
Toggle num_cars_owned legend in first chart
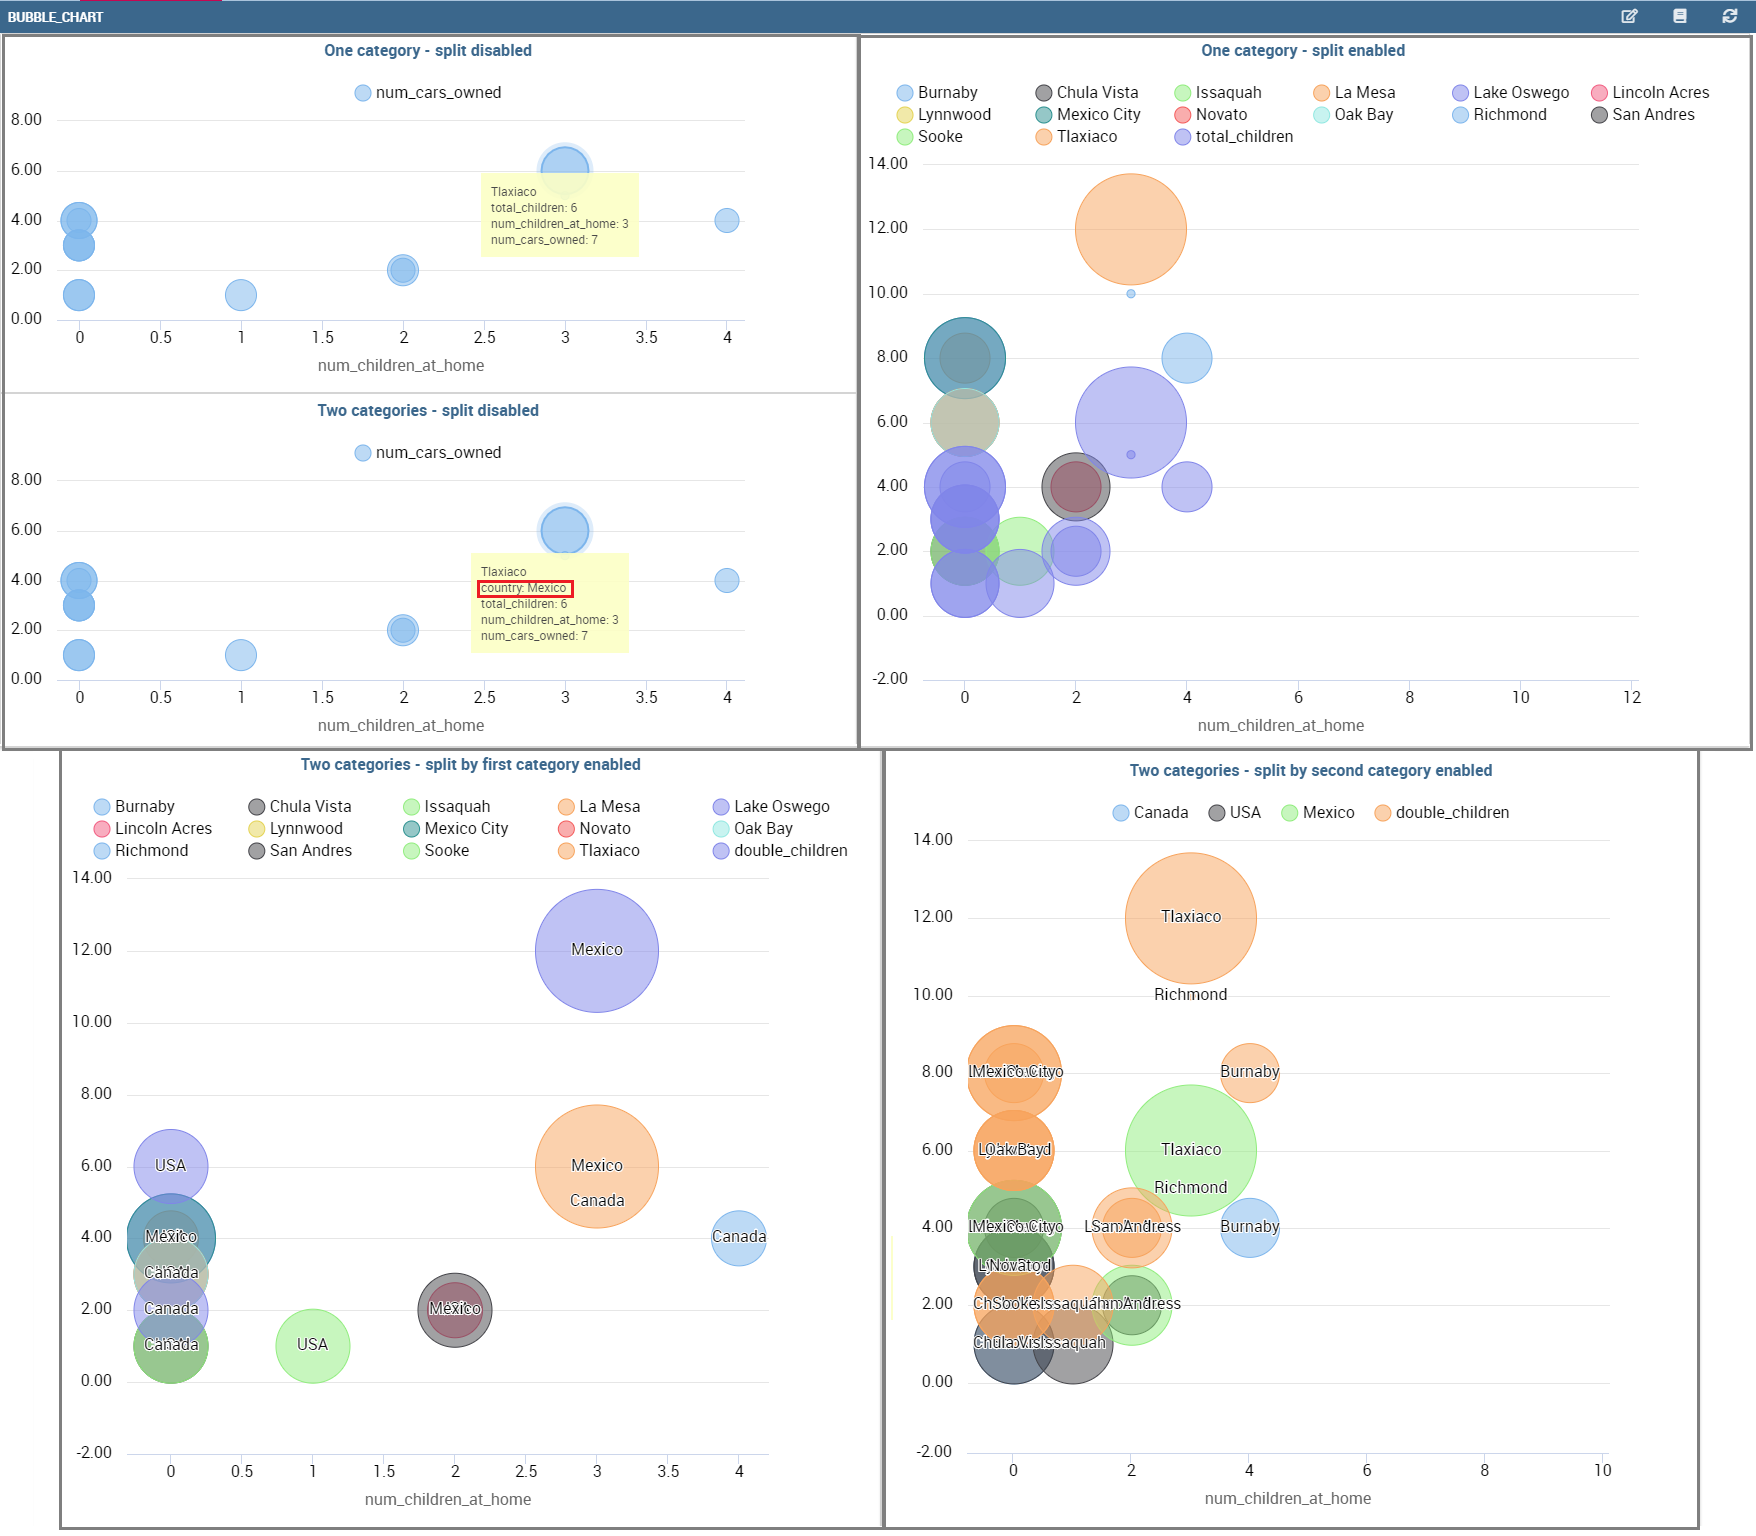(428, 93)
